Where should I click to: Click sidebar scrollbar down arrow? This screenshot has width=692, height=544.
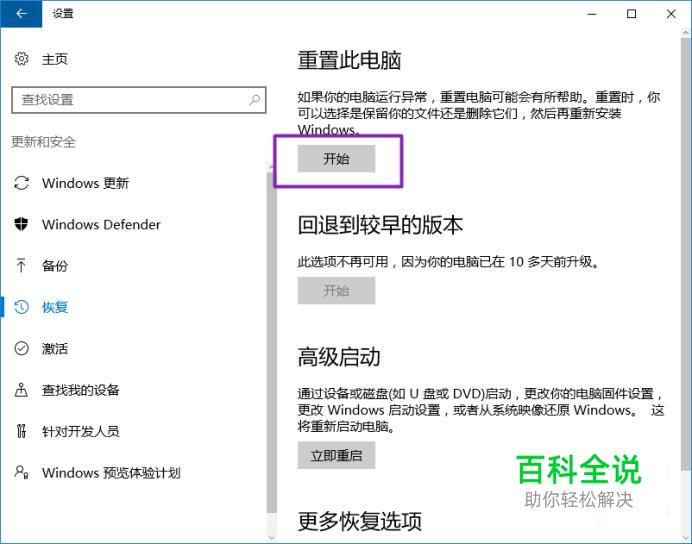pyautogui.click(x=271, y=538)
